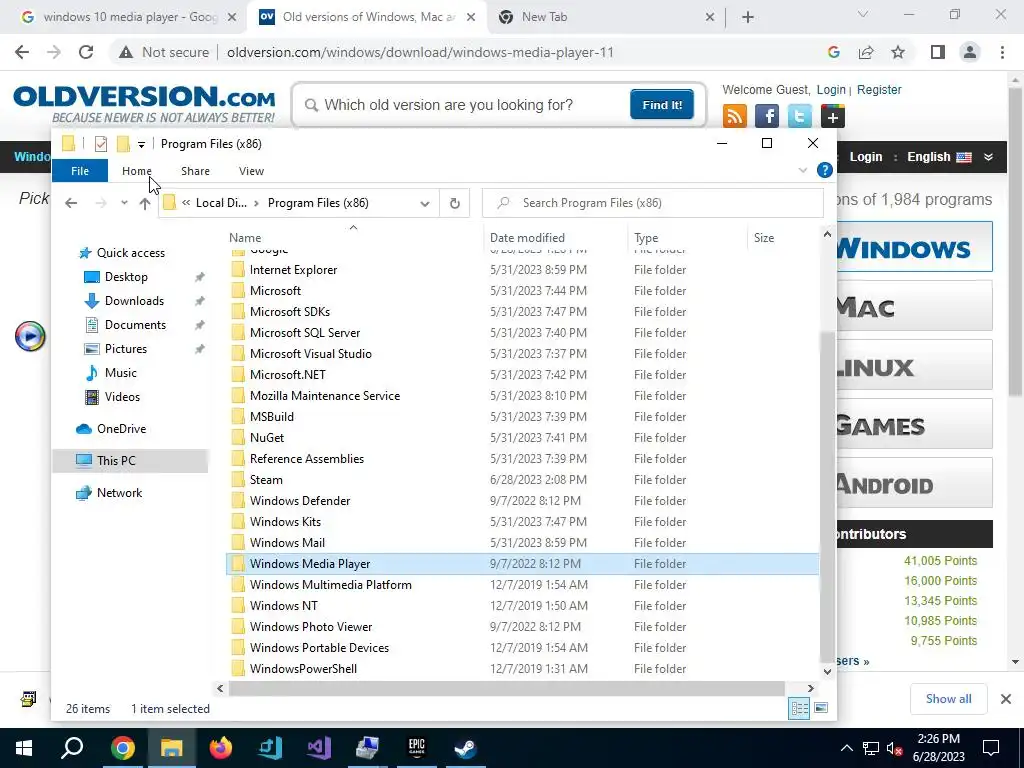Image resolution: width=1024 pixels, height=768 pixels.
Task: Expand the Explorer ribbon chevron
Action: tap(803, 170)
